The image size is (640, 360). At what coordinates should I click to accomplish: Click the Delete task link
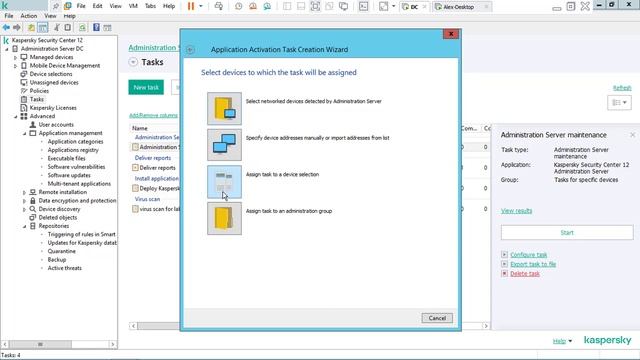(525, 273)
